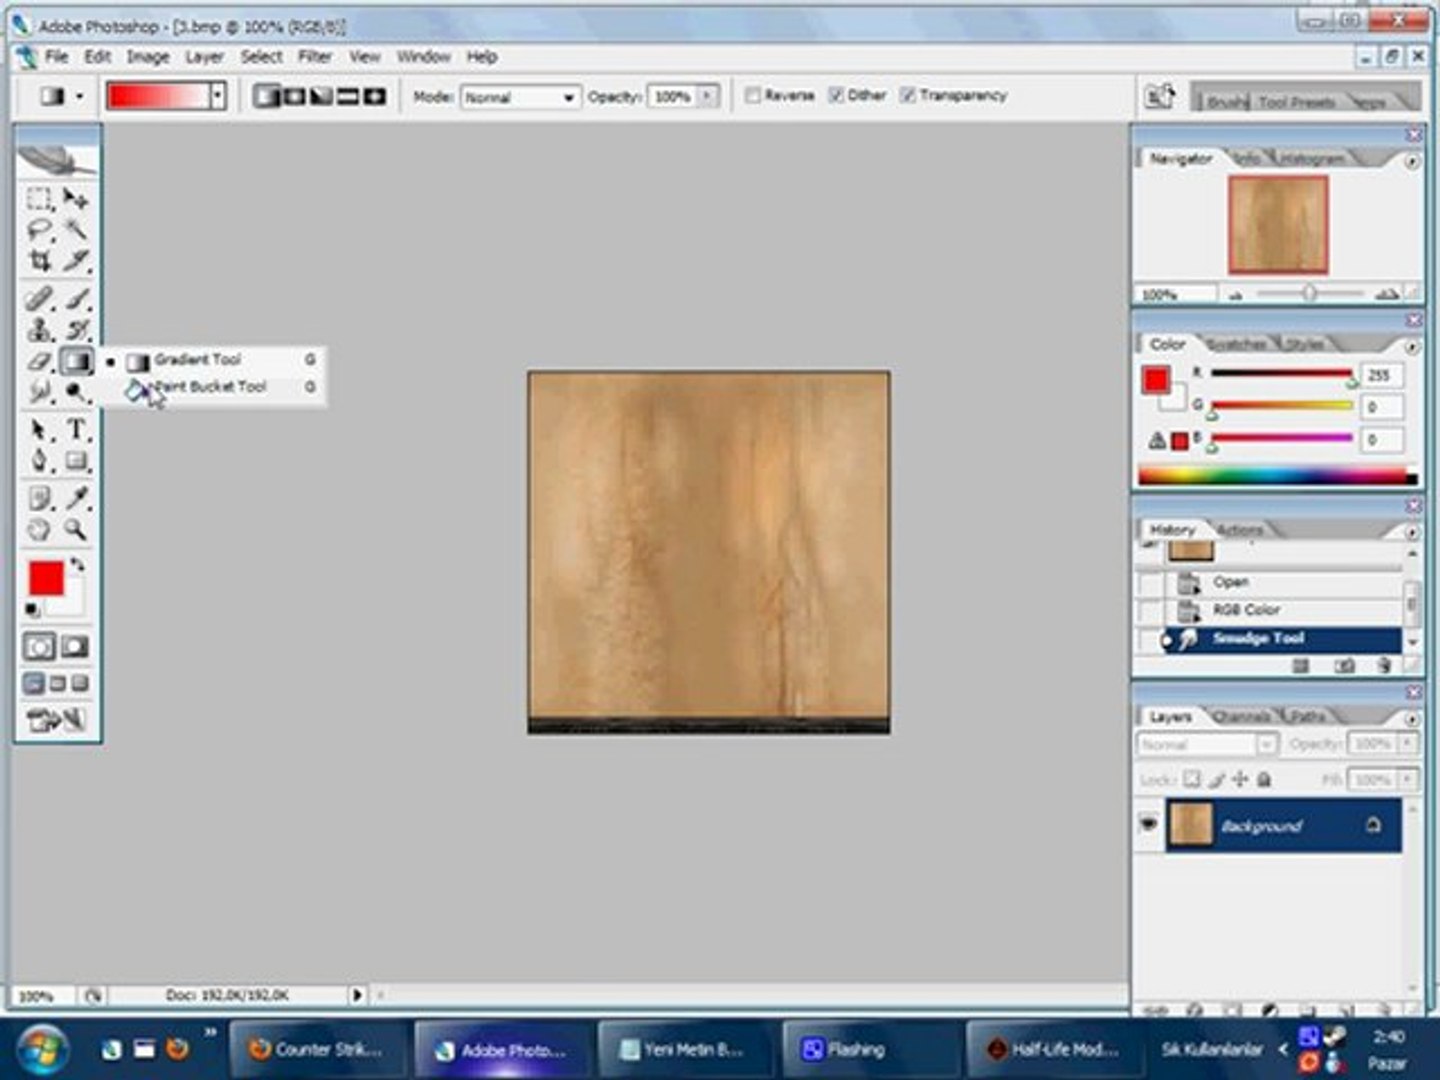The width and height of the screenshot is (1440, 1080).
Task: Choose Gradient Tool from flyout
Action: click(212, 359)
